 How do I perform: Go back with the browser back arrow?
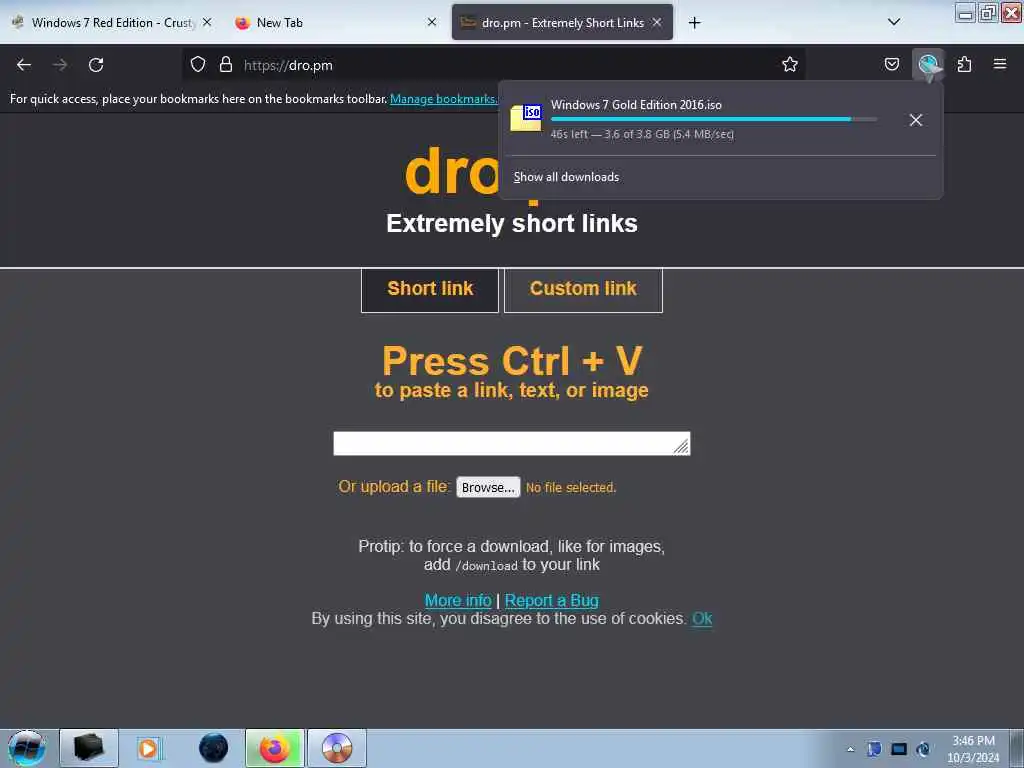point(24,65)
